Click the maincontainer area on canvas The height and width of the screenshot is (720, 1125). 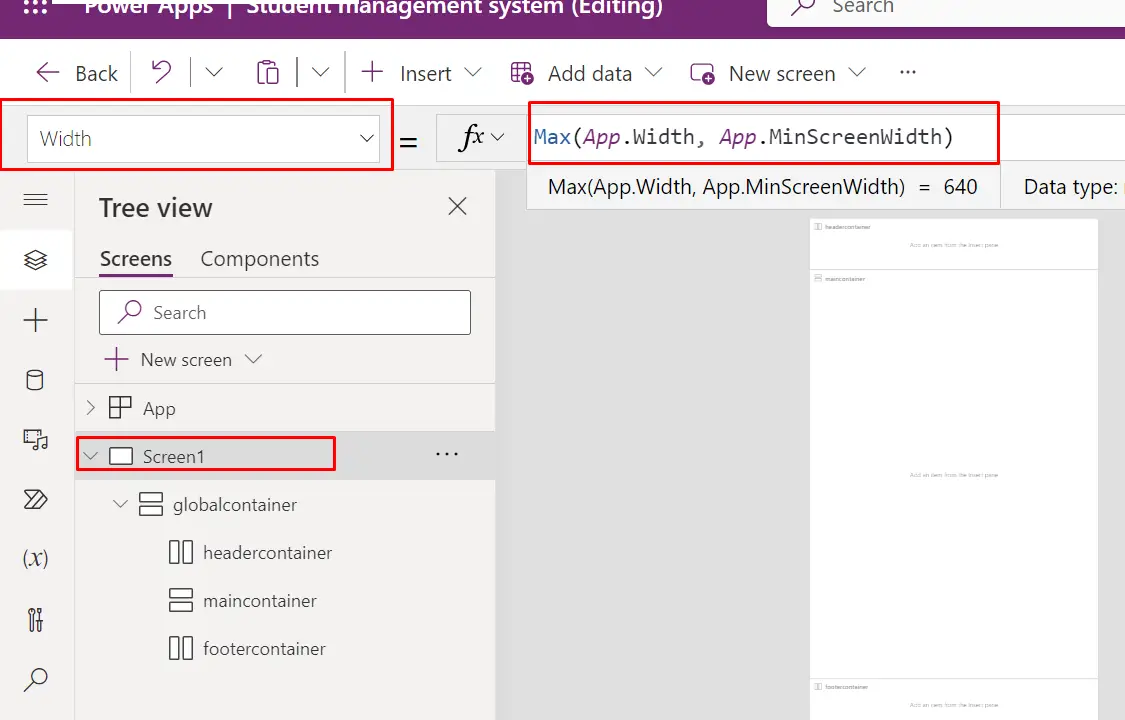click(954, 475)
